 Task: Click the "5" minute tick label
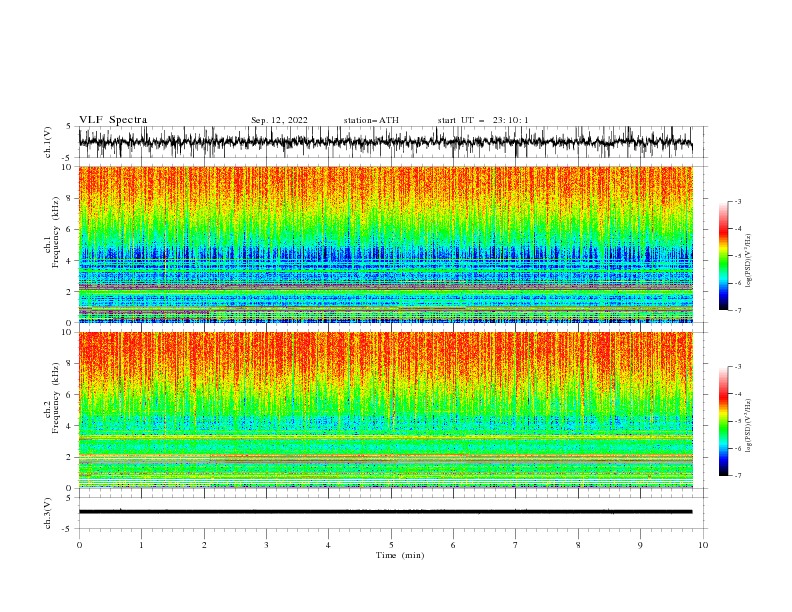click(391, 545)
